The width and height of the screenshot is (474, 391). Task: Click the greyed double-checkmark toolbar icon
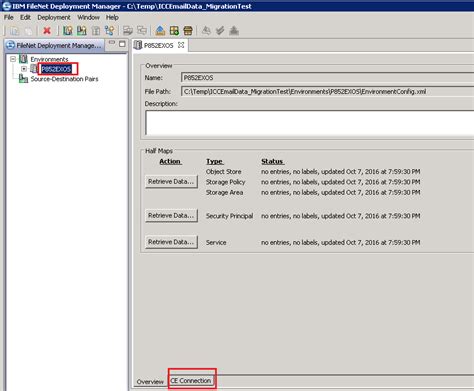coord(220,31)
